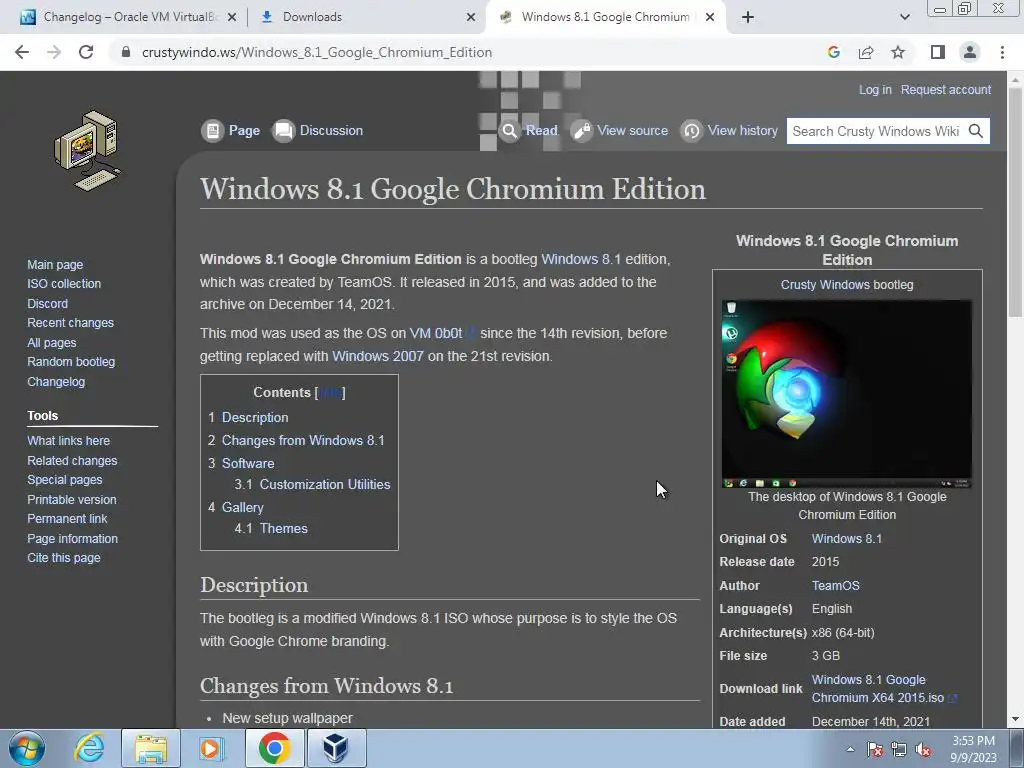Click Random bootleg link
Viewport: 1024px width, 768px height.
pyautogui.click(x=71, y=361)
